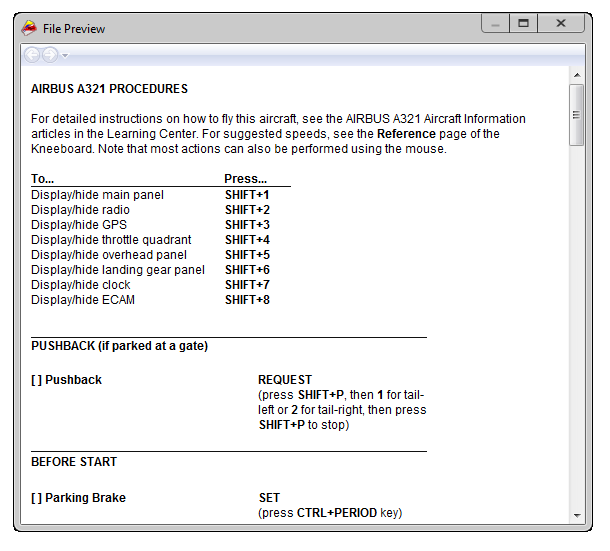This screenshot has height=551, width=610.
Task: Click the scrollbar down arrow
Action: pos(577,516)
